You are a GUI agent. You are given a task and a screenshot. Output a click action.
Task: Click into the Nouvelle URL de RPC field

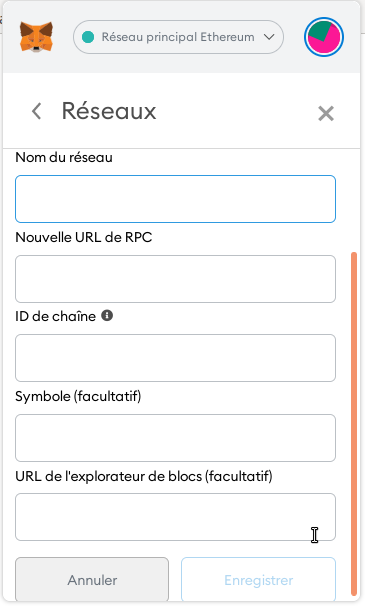point(176,279)
